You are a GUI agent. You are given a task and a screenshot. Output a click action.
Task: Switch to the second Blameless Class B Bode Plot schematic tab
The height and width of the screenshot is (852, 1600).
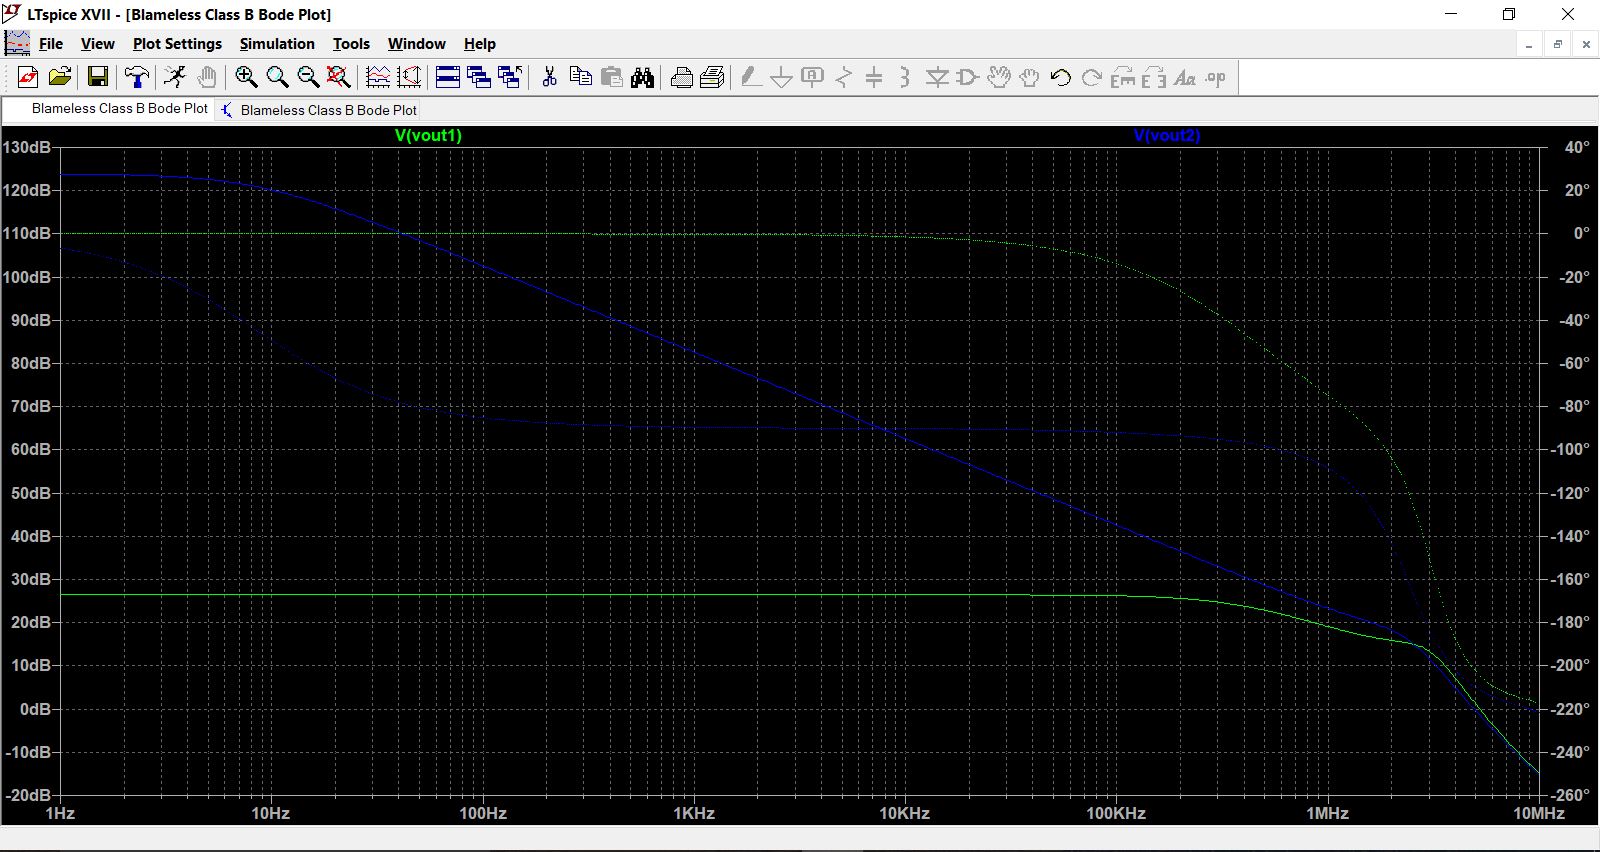tap(318, 110)
